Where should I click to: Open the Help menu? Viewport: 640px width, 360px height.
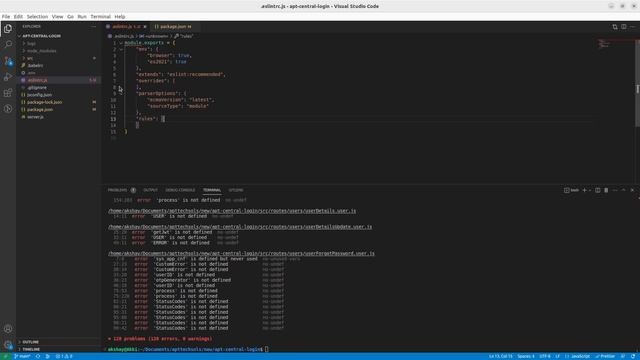[120, 17]
